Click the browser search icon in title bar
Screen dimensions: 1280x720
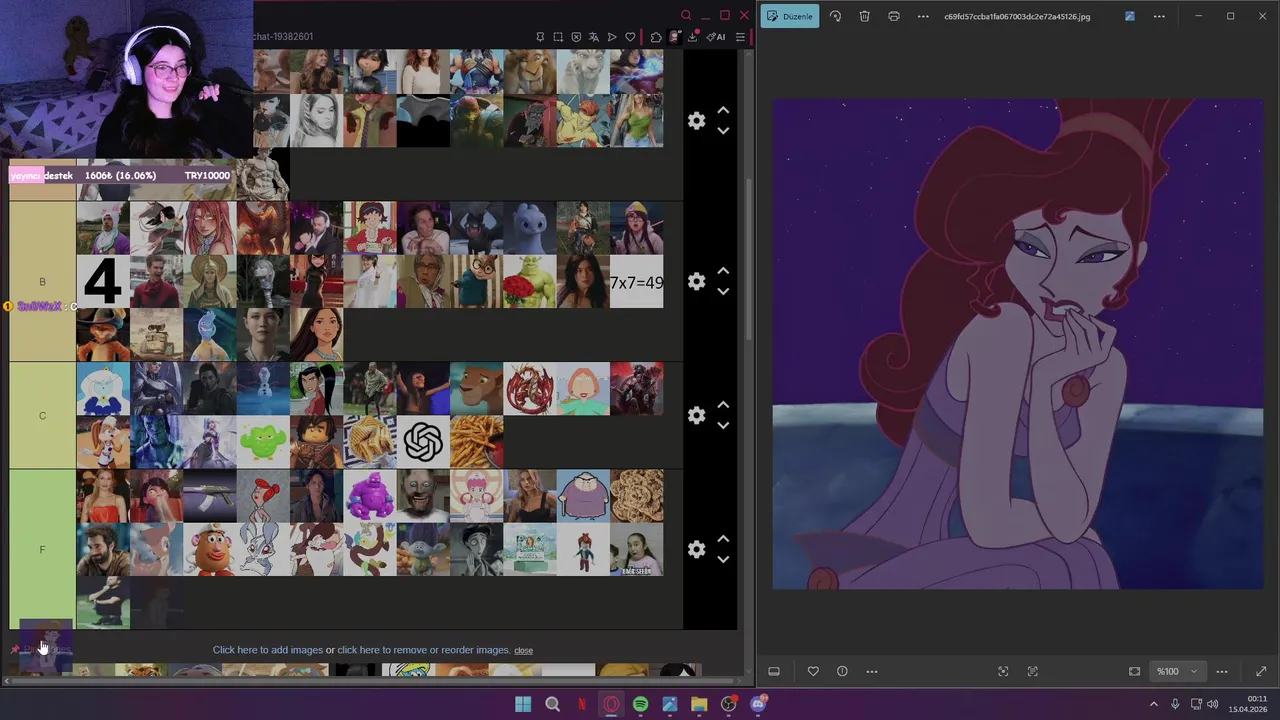[685, 15]
